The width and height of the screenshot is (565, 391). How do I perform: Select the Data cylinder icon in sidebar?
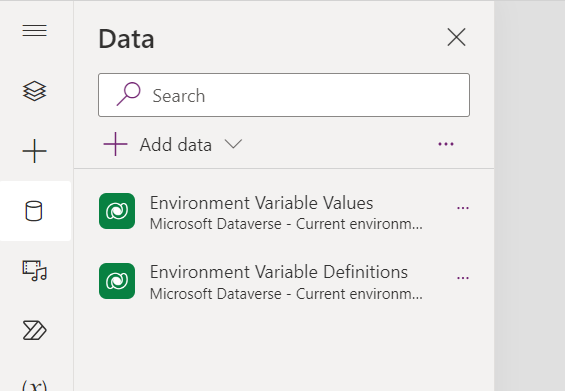[x=34, y=211]
